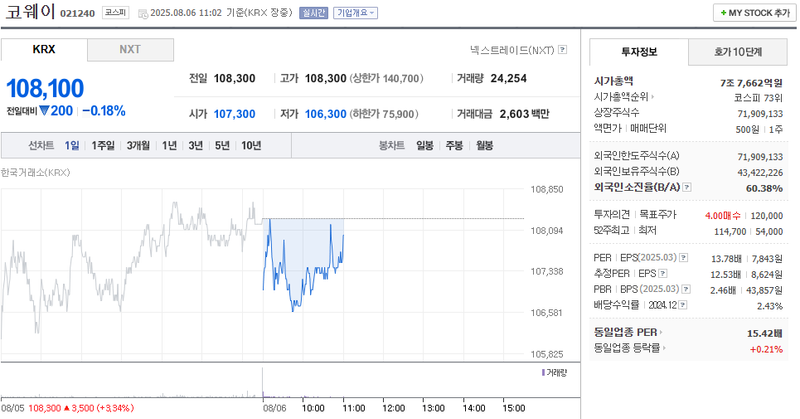The width and height of the screenshot is (800, 419).
Task: Click the -0.18% change value
Action: (104, 111)
